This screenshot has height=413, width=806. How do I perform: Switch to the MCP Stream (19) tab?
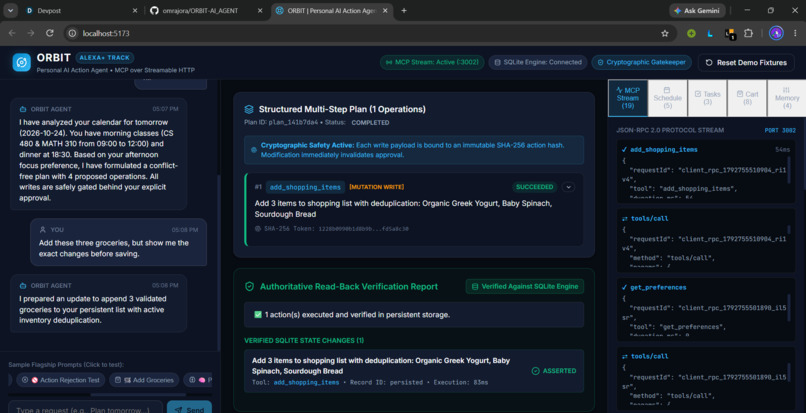click(627, 98)
